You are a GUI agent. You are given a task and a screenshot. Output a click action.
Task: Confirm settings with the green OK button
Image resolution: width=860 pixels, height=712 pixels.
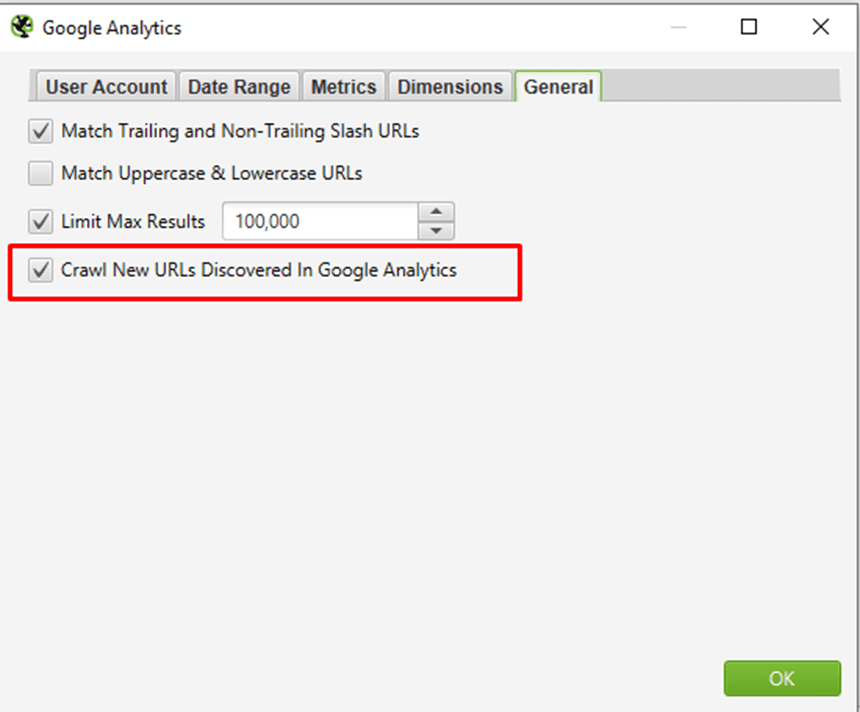point(782,679)
